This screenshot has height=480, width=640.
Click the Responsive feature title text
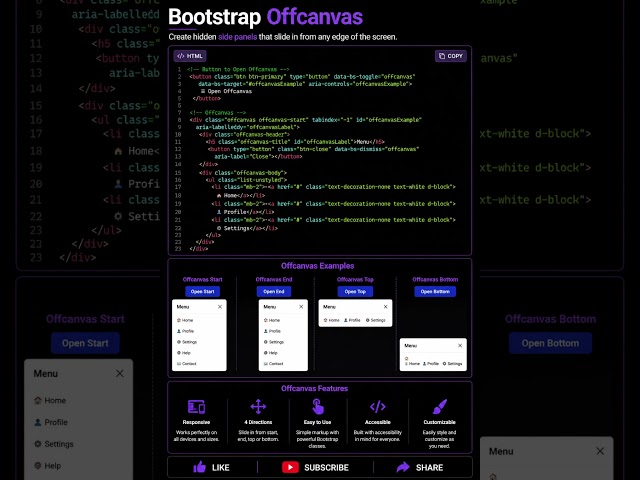[x=196, y=422]
